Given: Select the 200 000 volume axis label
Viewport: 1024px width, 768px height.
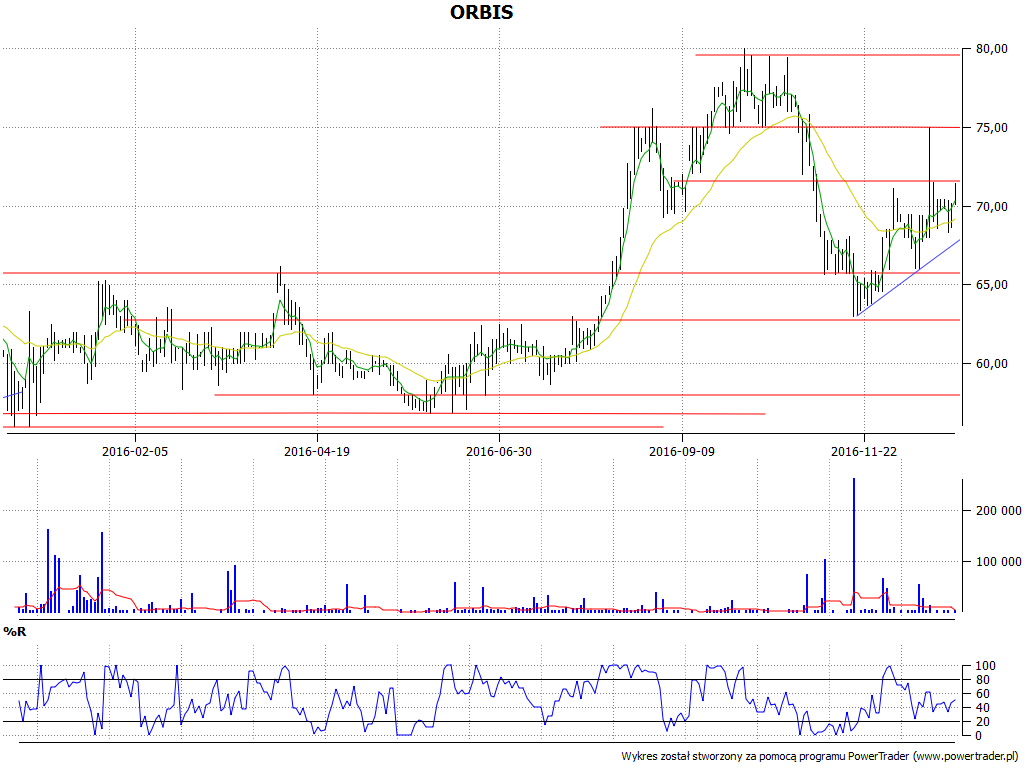Looking at the screenshot, I should pos(999,511).
